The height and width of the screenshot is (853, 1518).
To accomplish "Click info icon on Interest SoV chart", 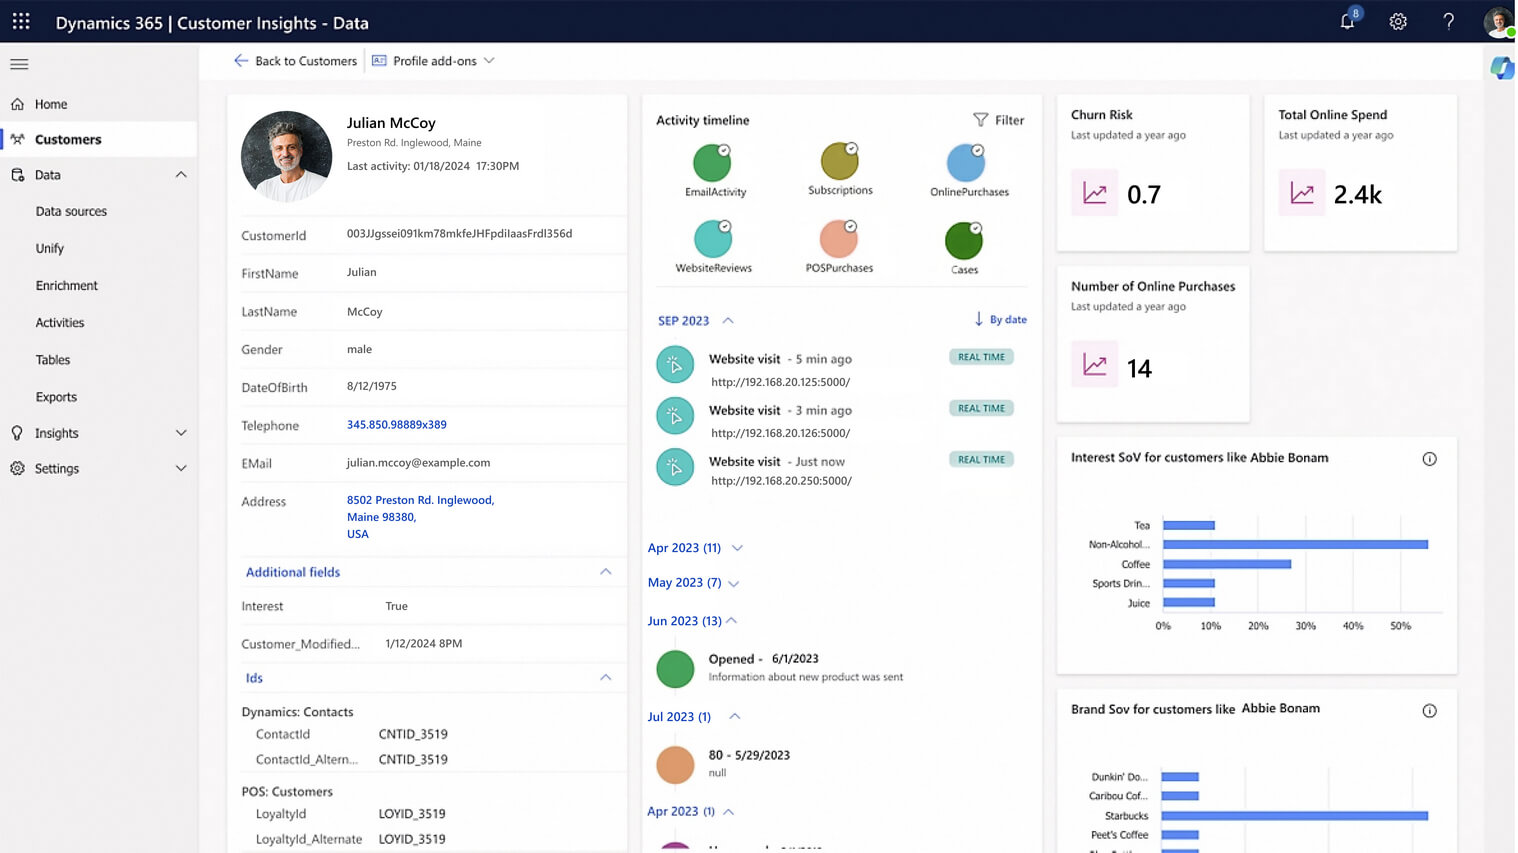I will pos(1429,459).
